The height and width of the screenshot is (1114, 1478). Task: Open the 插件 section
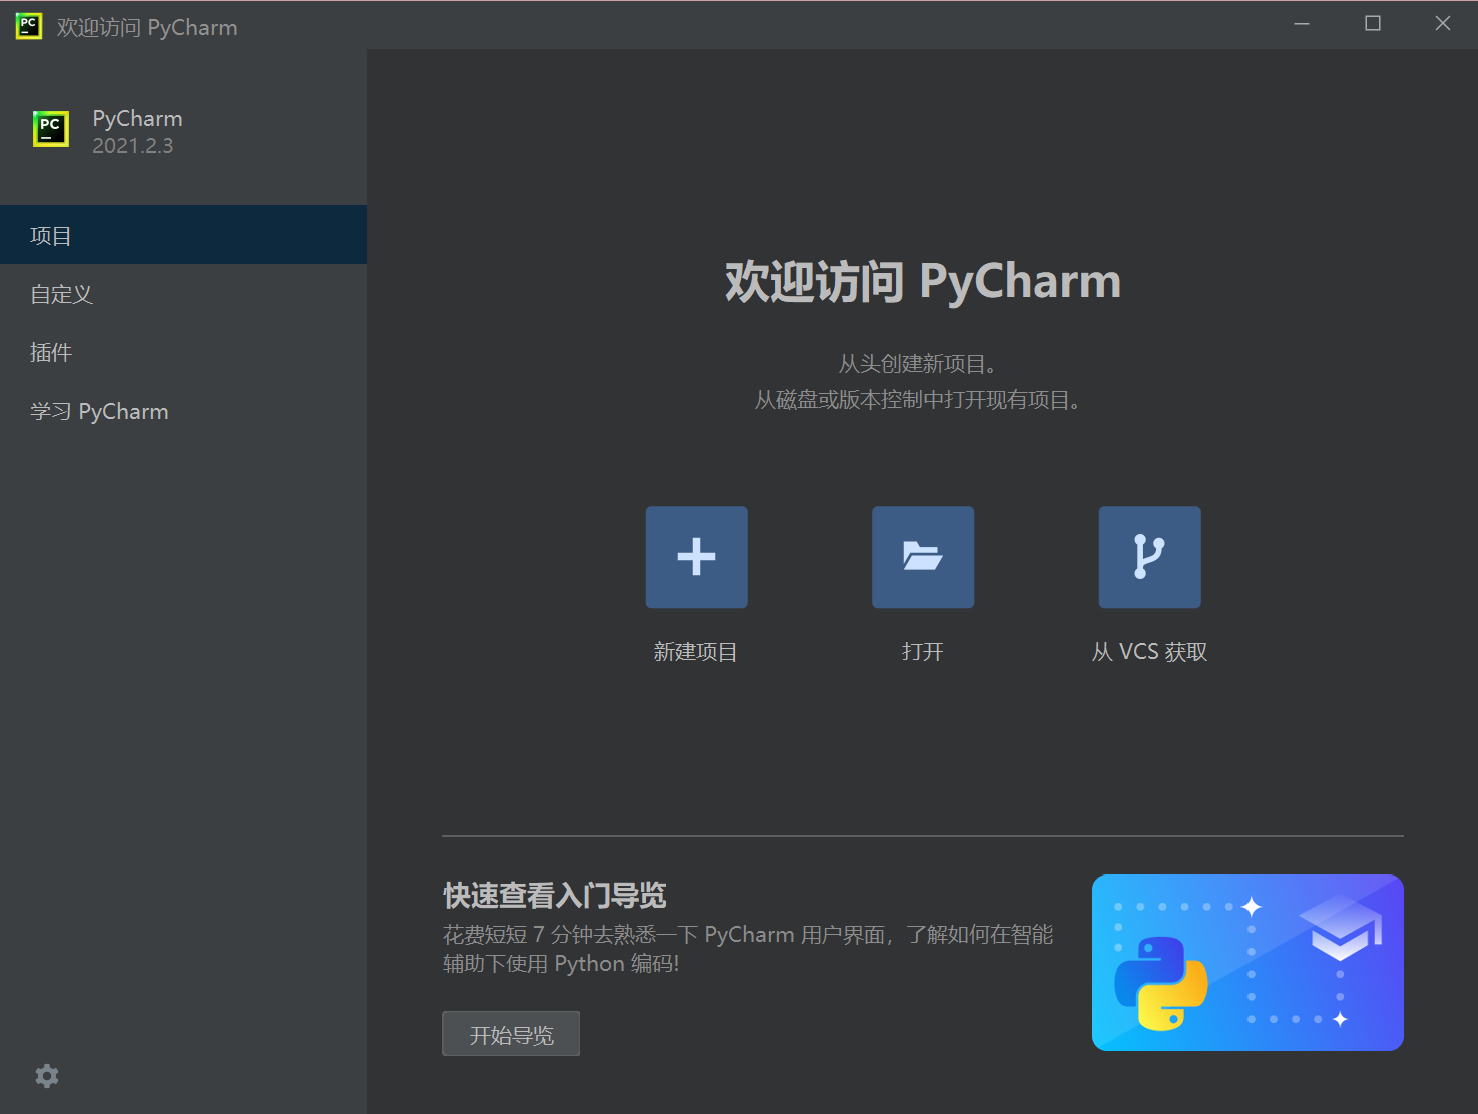[51, 352]
